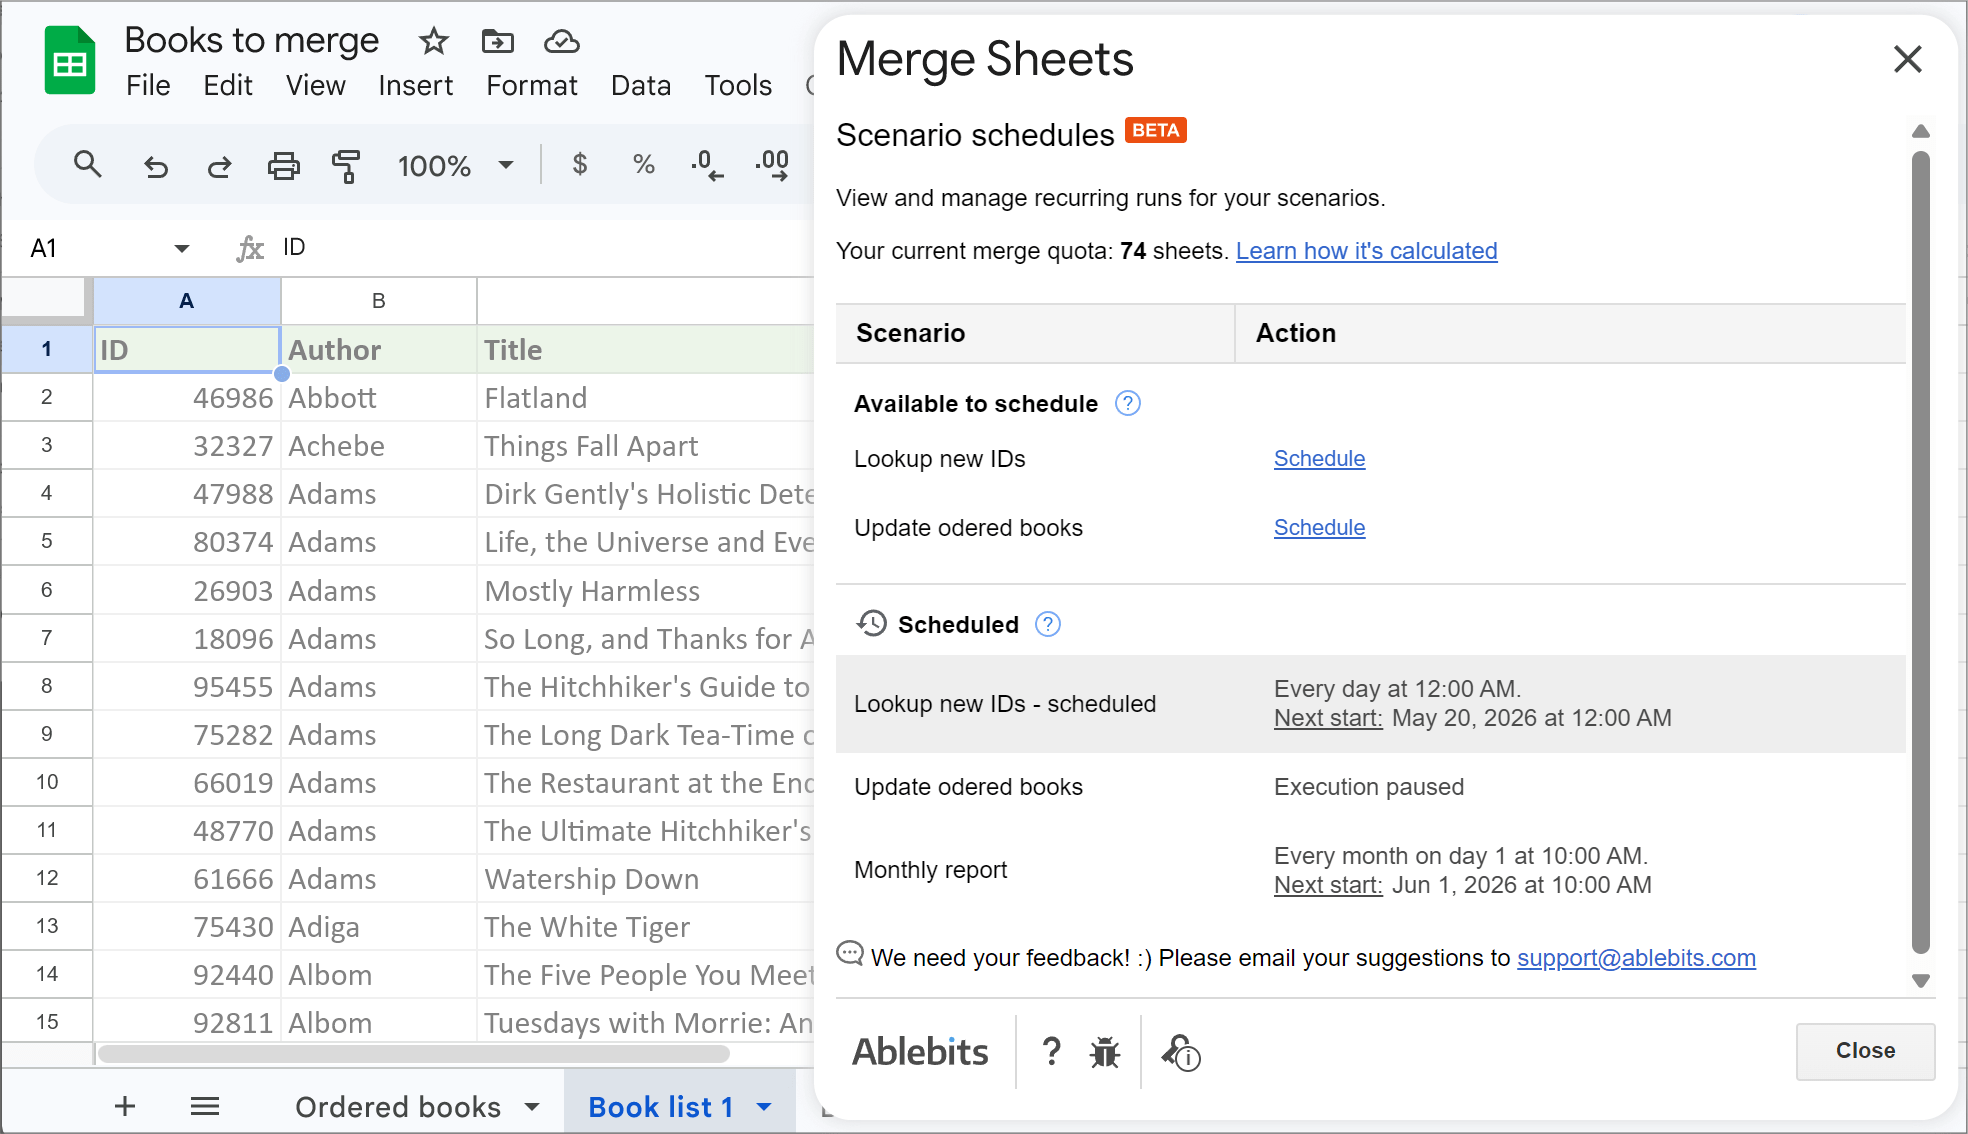
Task: Click the formula fx icon
Action: click(250, 248)
